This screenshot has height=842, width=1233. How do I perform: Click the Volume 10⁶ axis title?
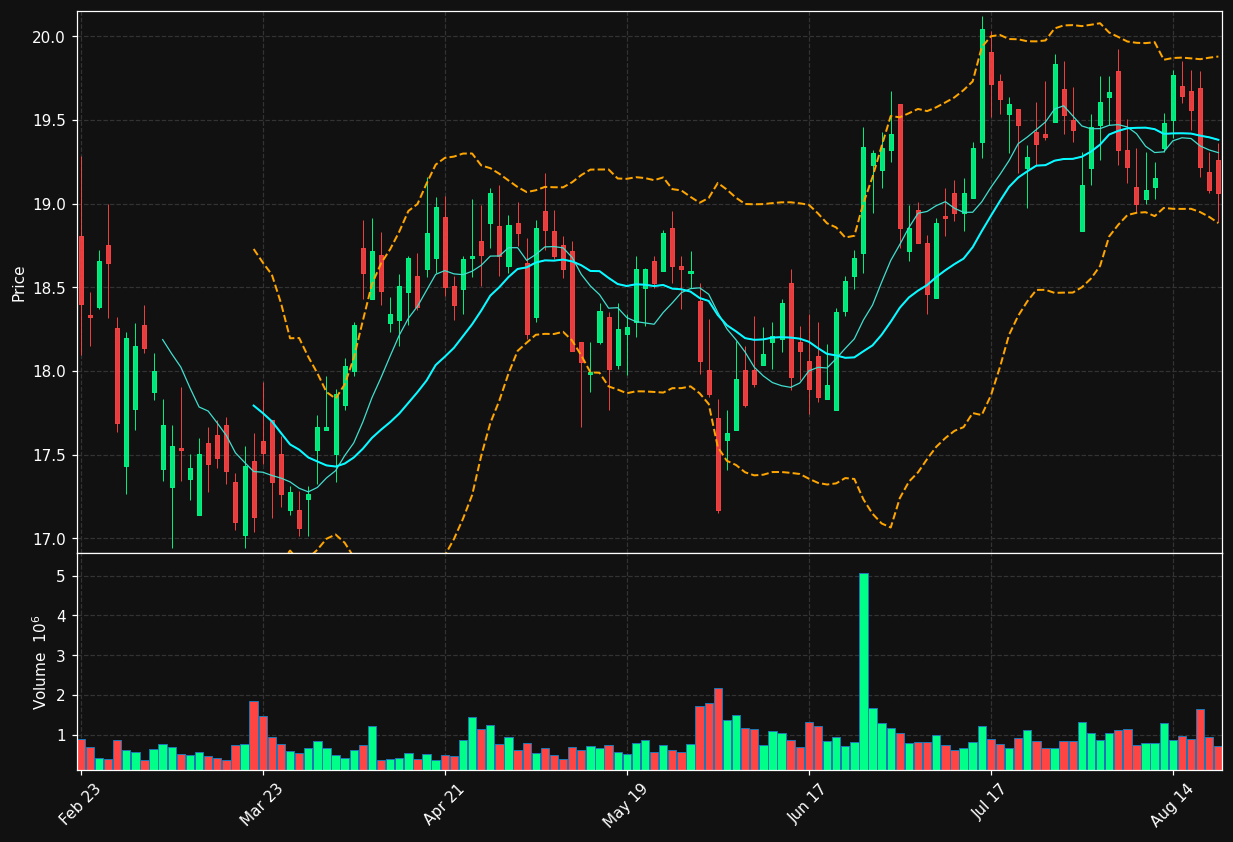point(41,662)
